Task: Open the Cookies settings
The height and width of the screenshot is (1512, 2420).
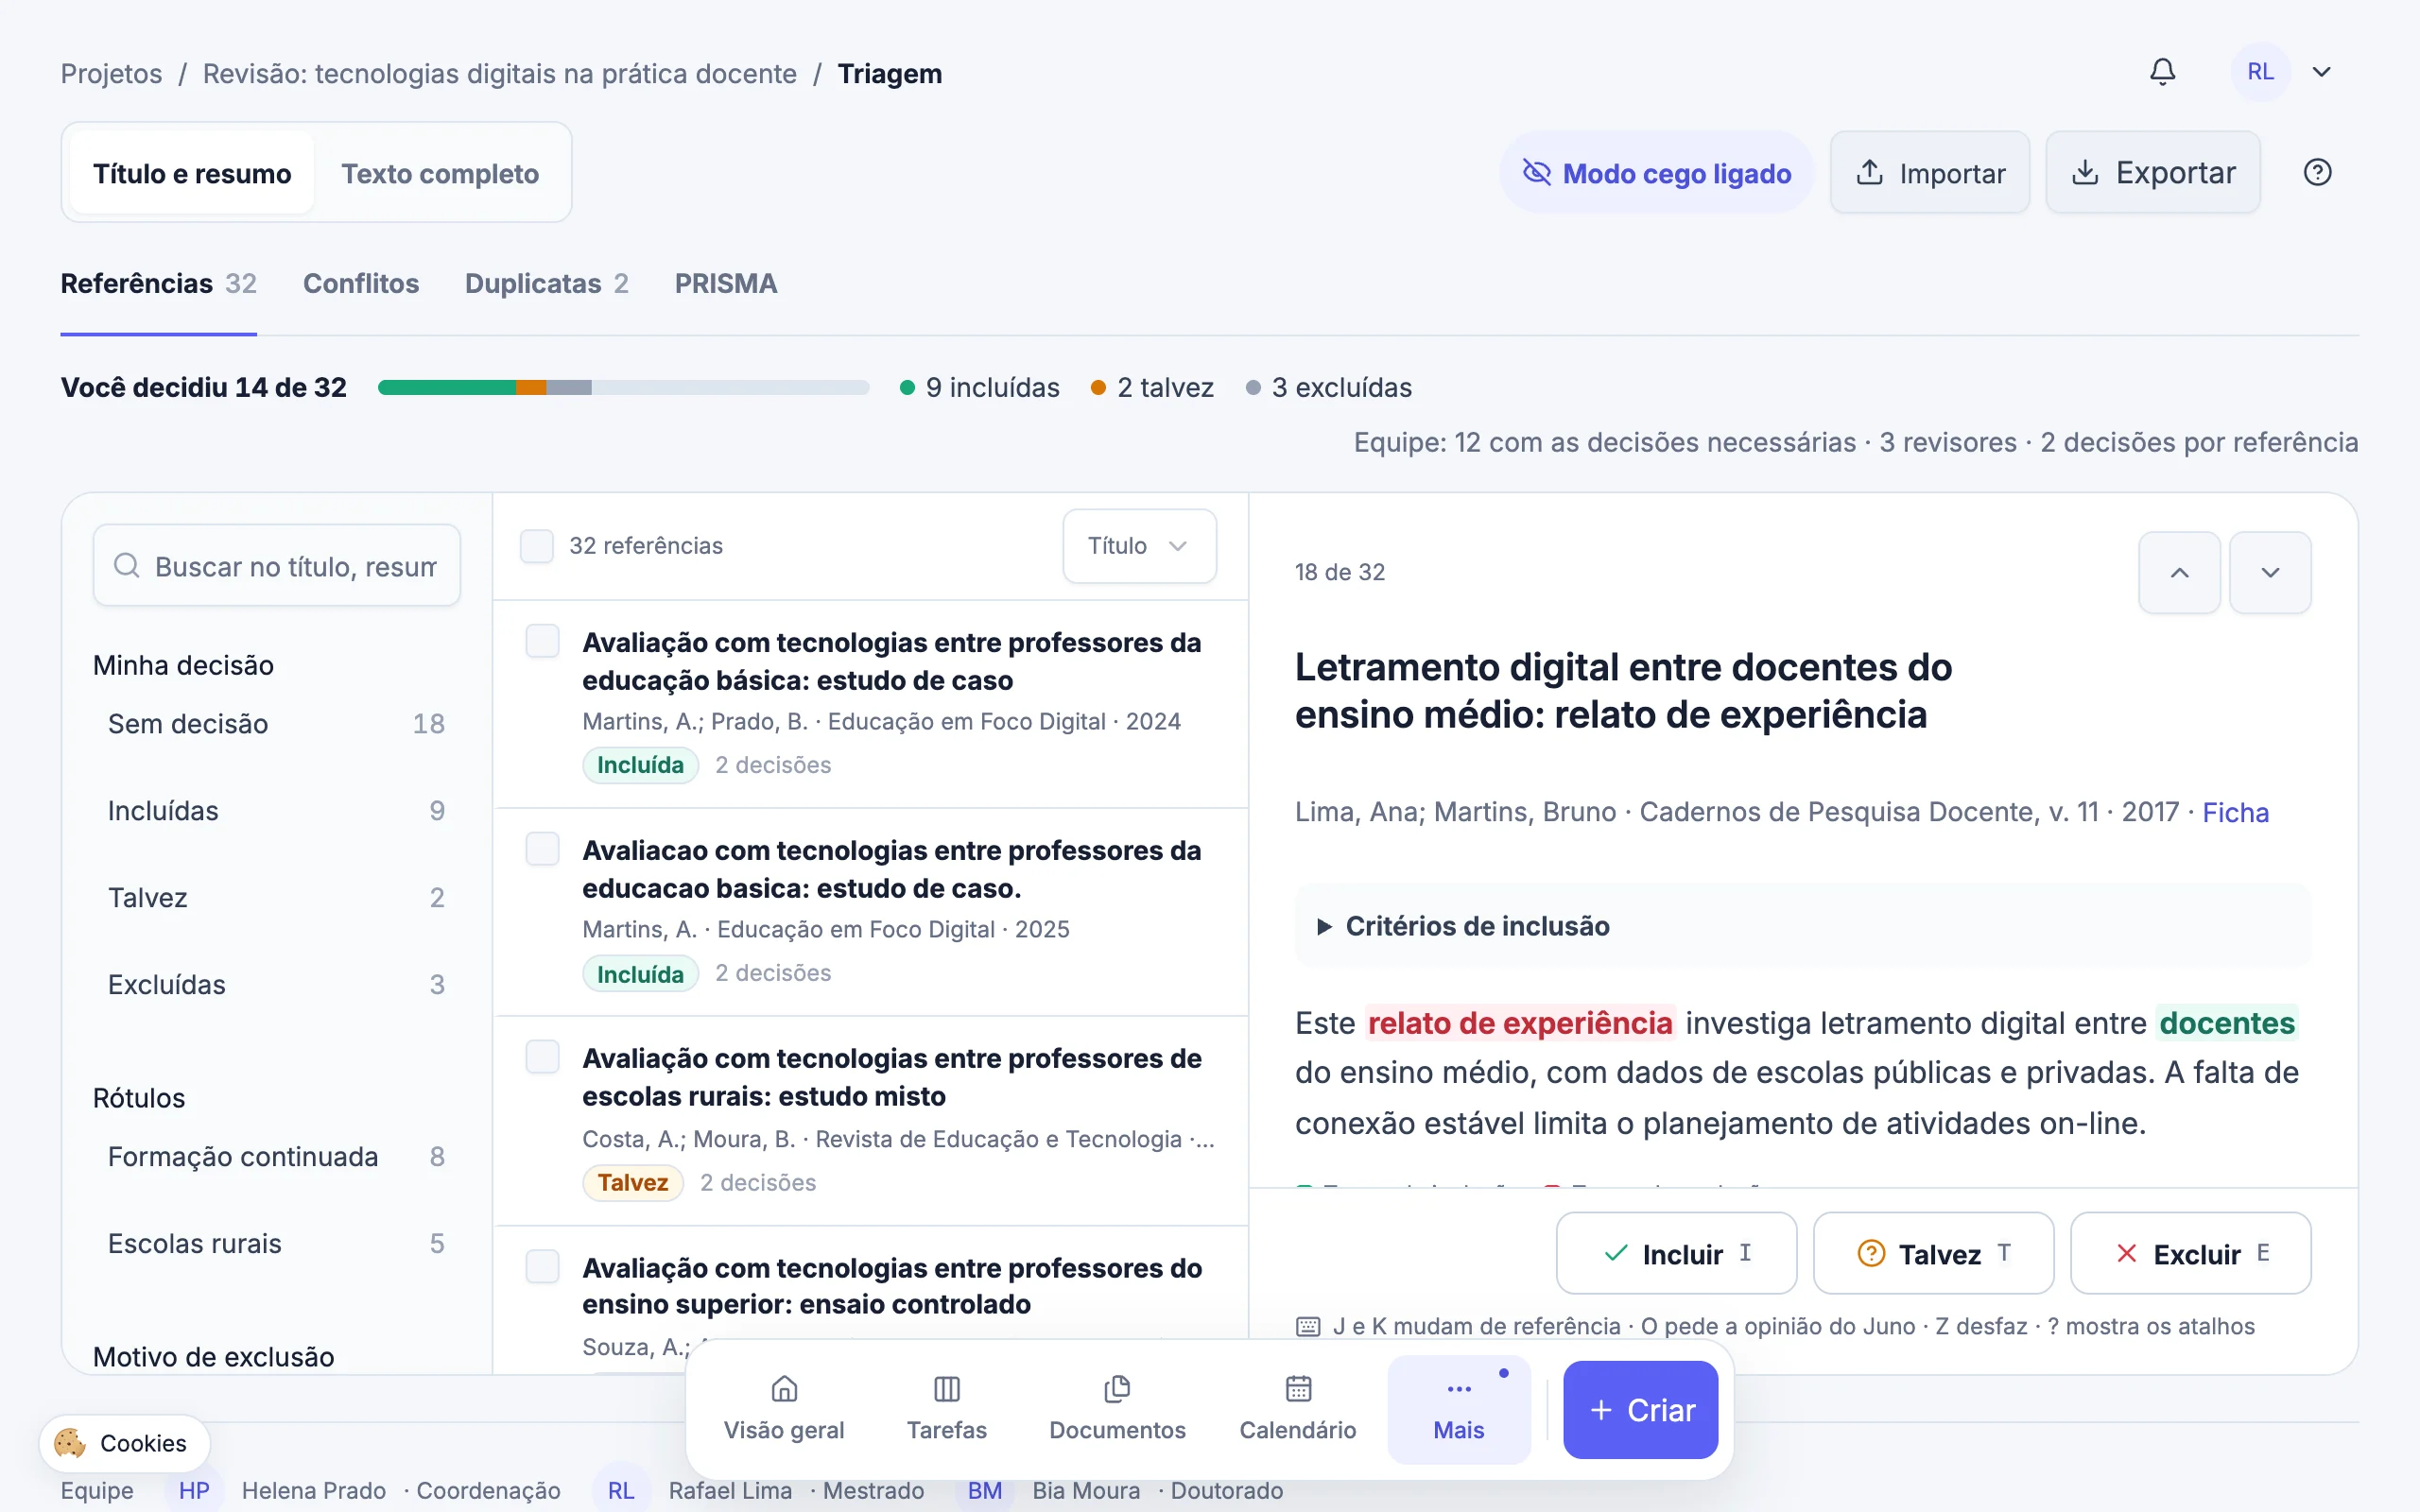Action: (124, 1443)
